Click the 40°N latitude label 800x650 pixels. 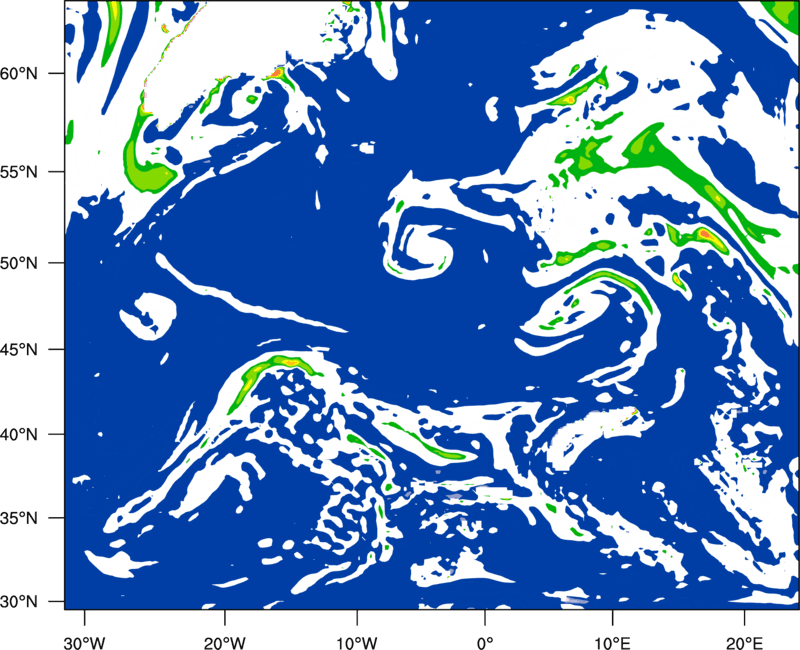[x=19, y=434]
